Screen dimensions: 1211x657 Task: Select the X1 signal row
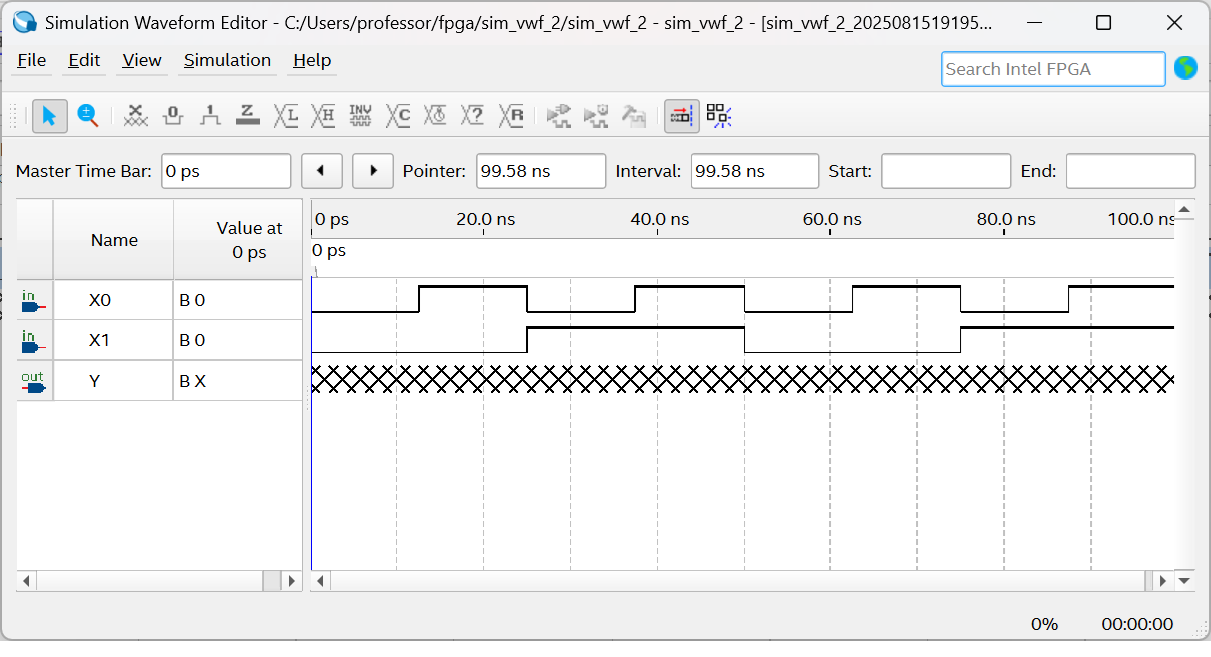pos(100,340)
